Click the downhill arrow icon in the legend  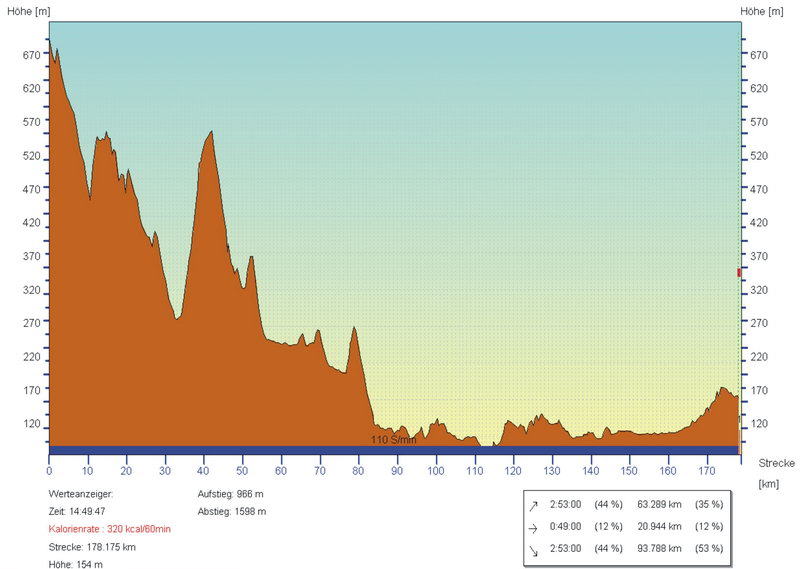[533, 549]
